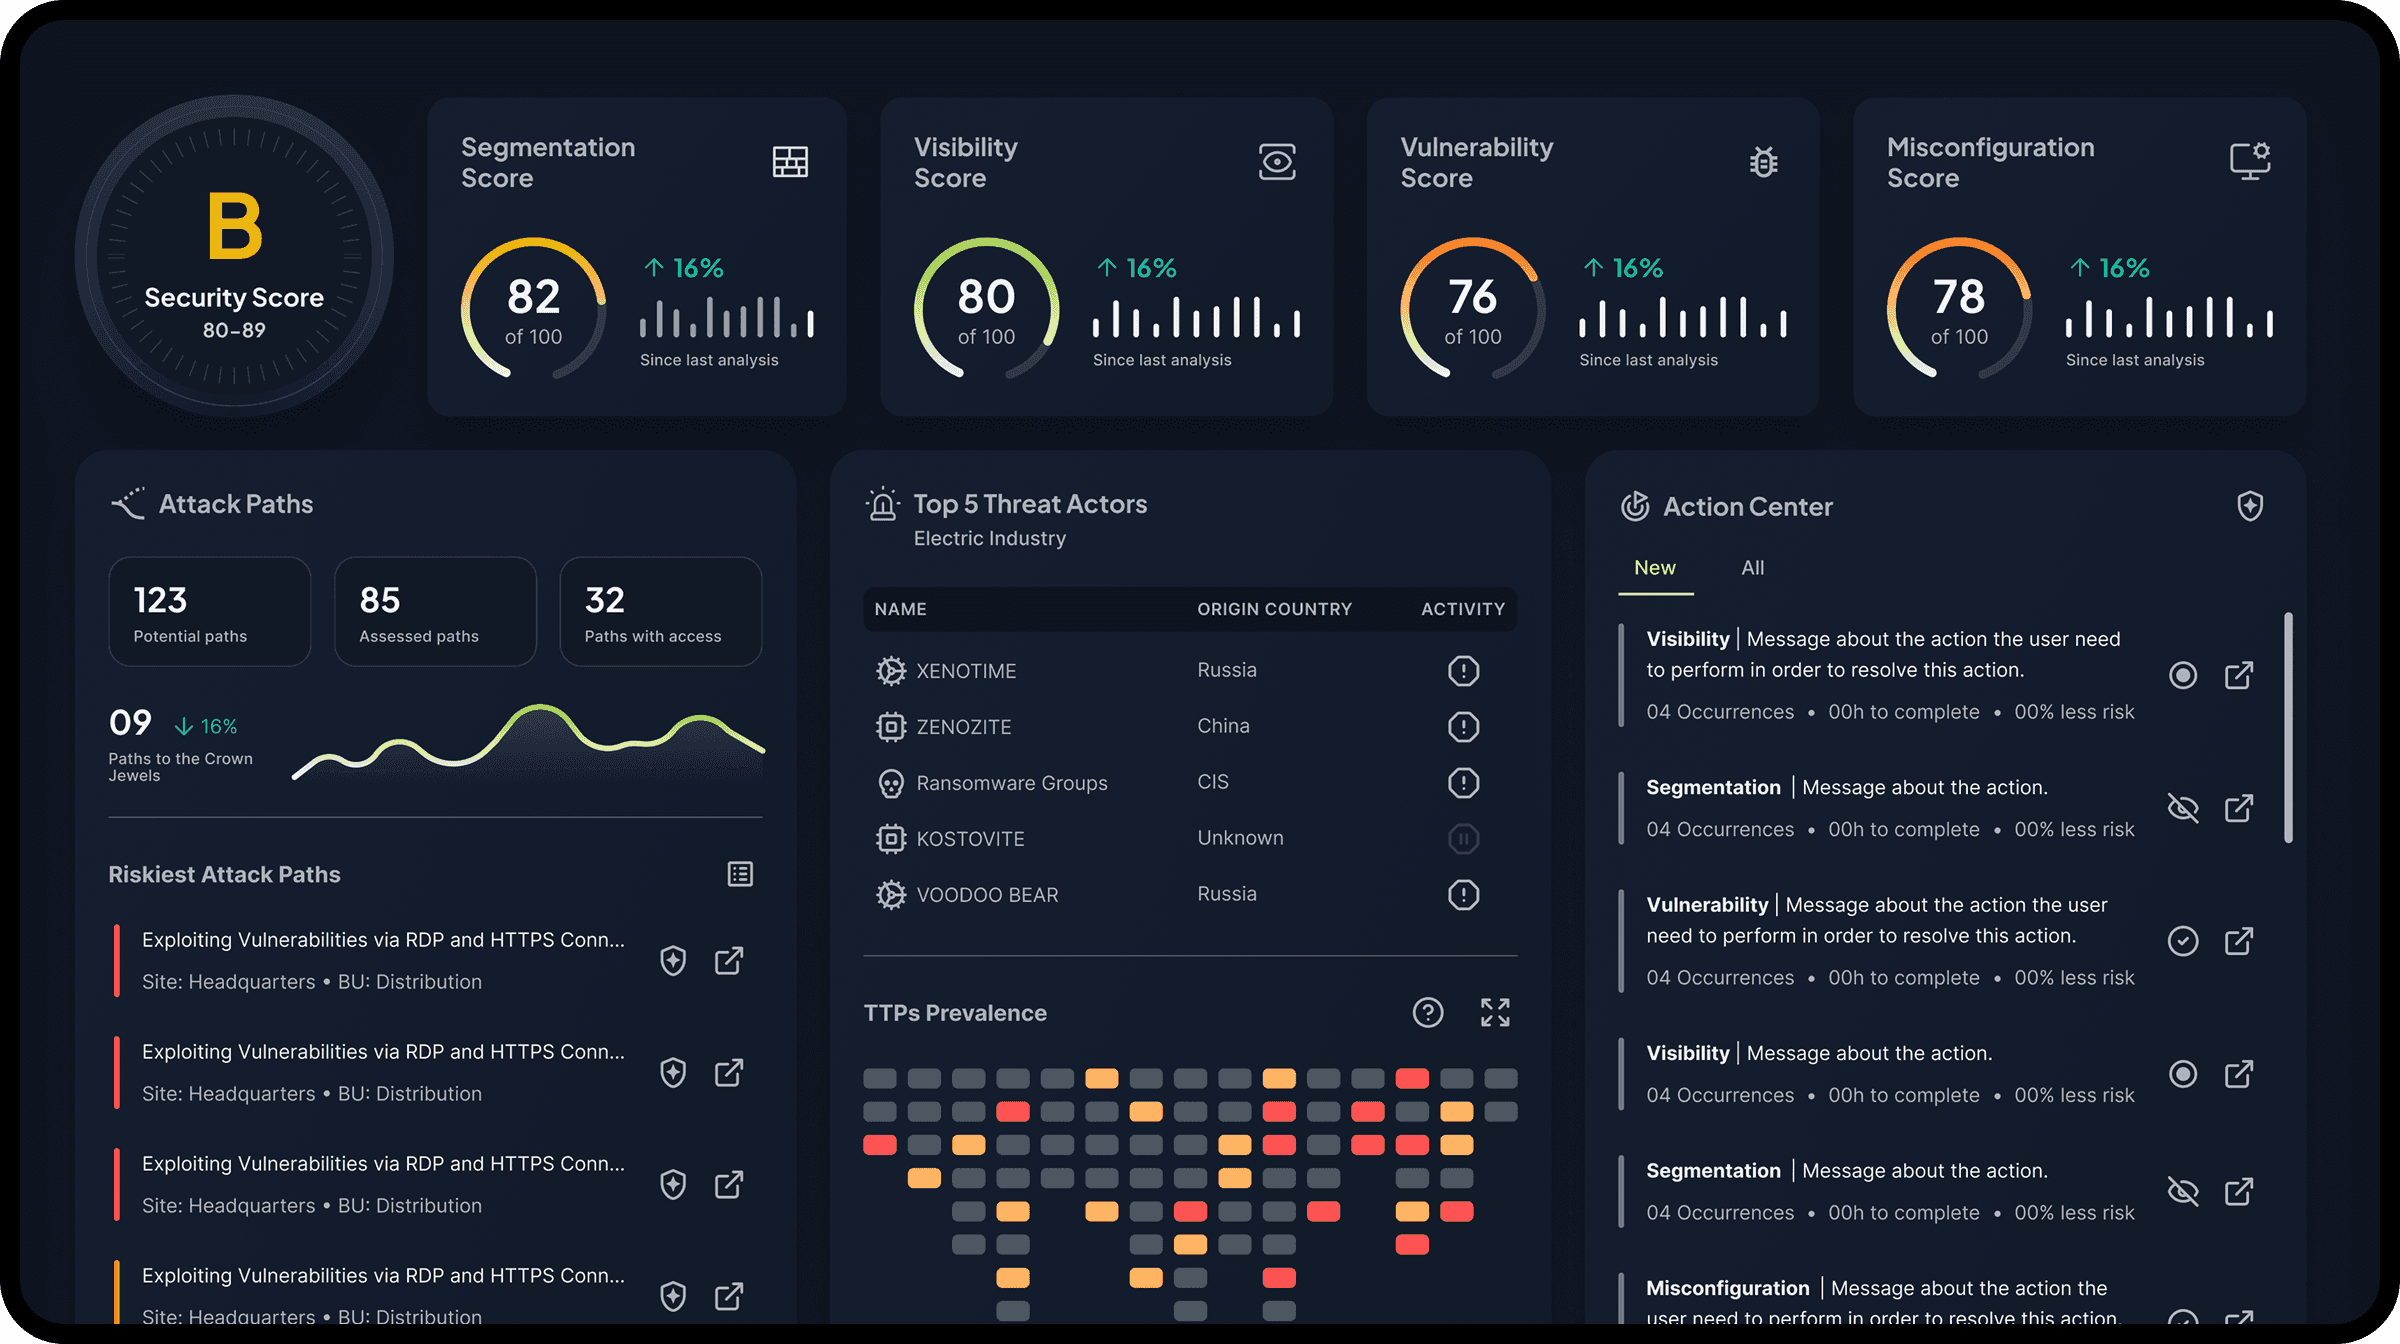The width and height of the screenshot is (2400, 1344).
Task: Open second riskiest attack path external link
Action: tap(729, 1073)
